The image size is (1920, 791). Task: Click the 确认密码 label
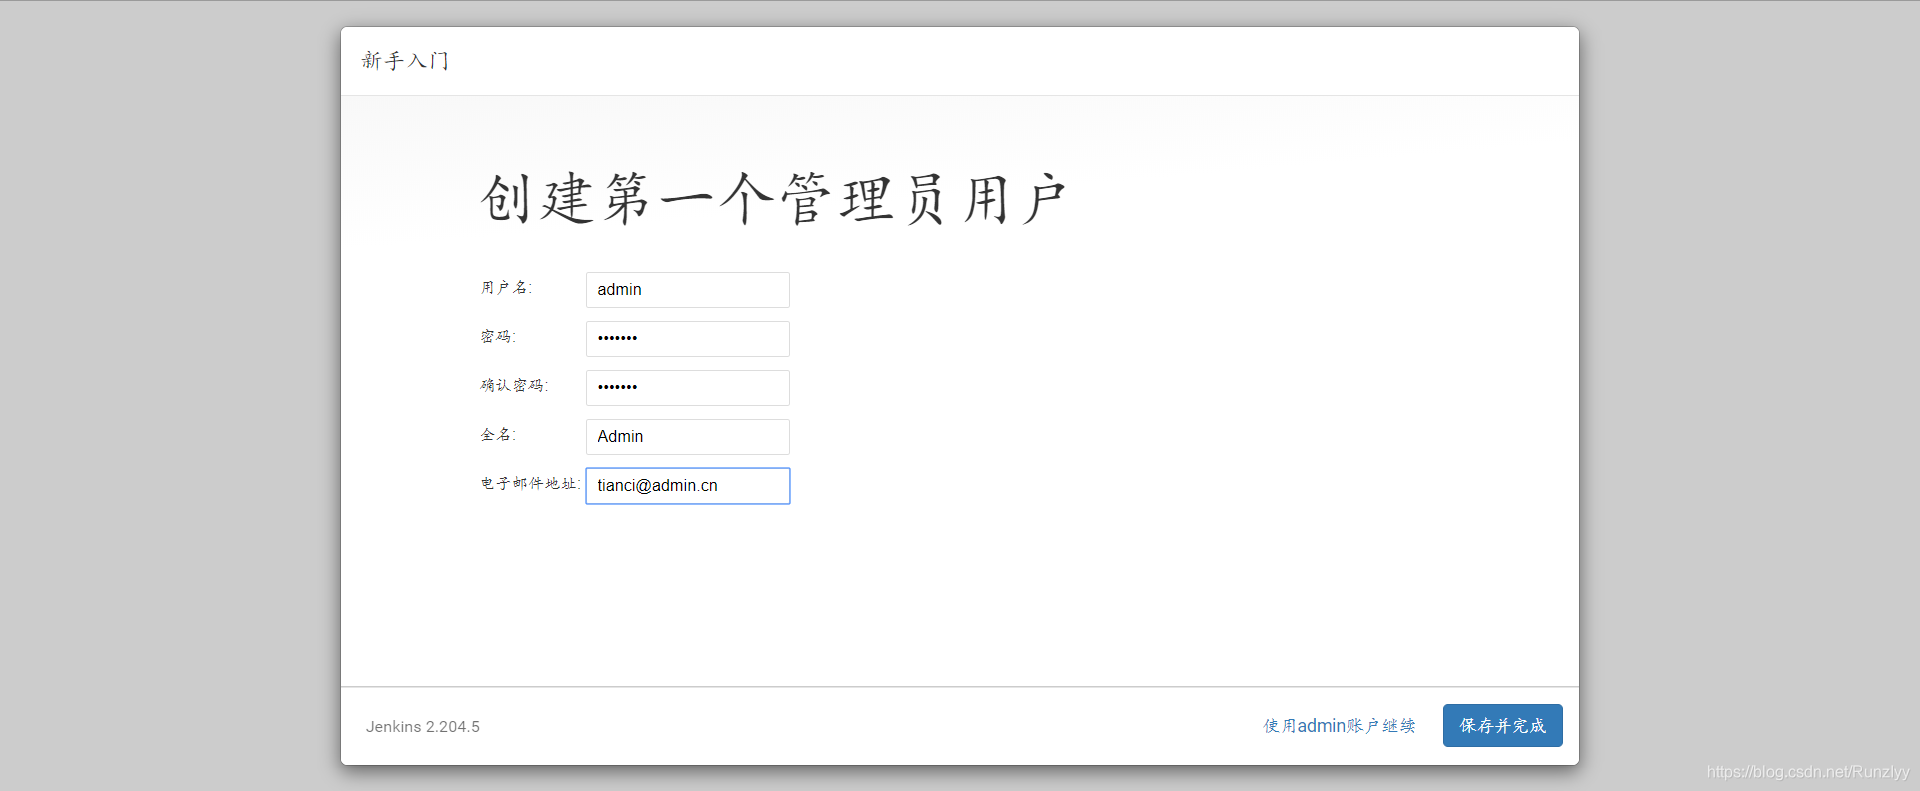514,386
